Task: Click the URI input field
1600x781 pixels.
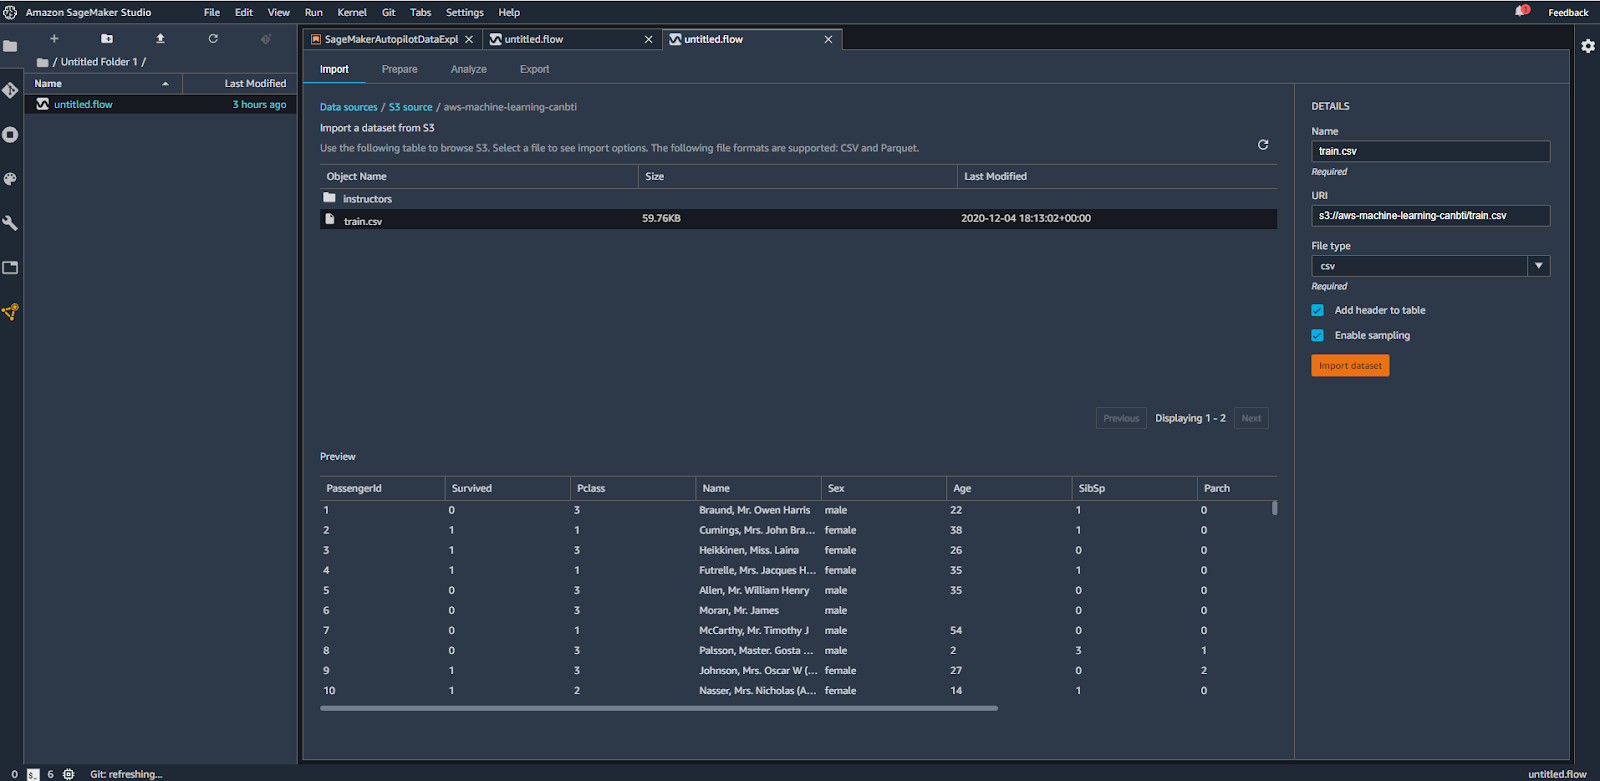Action: click(1430, 216)
